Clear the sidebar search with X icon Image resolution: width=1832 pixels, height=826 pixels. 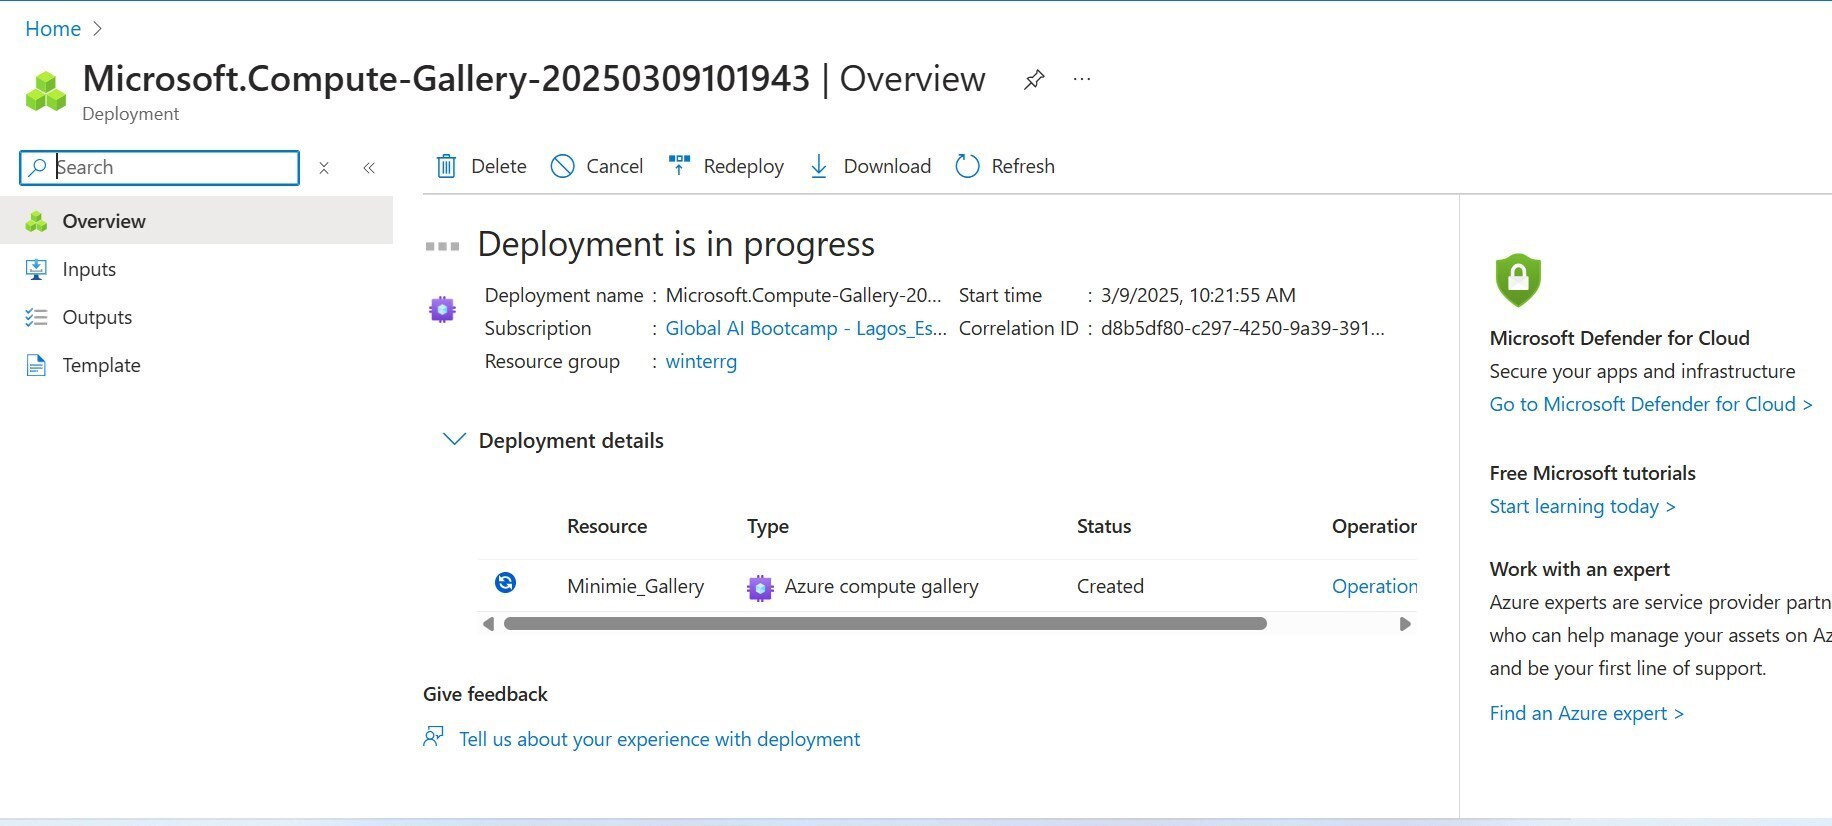pos(324,168)
